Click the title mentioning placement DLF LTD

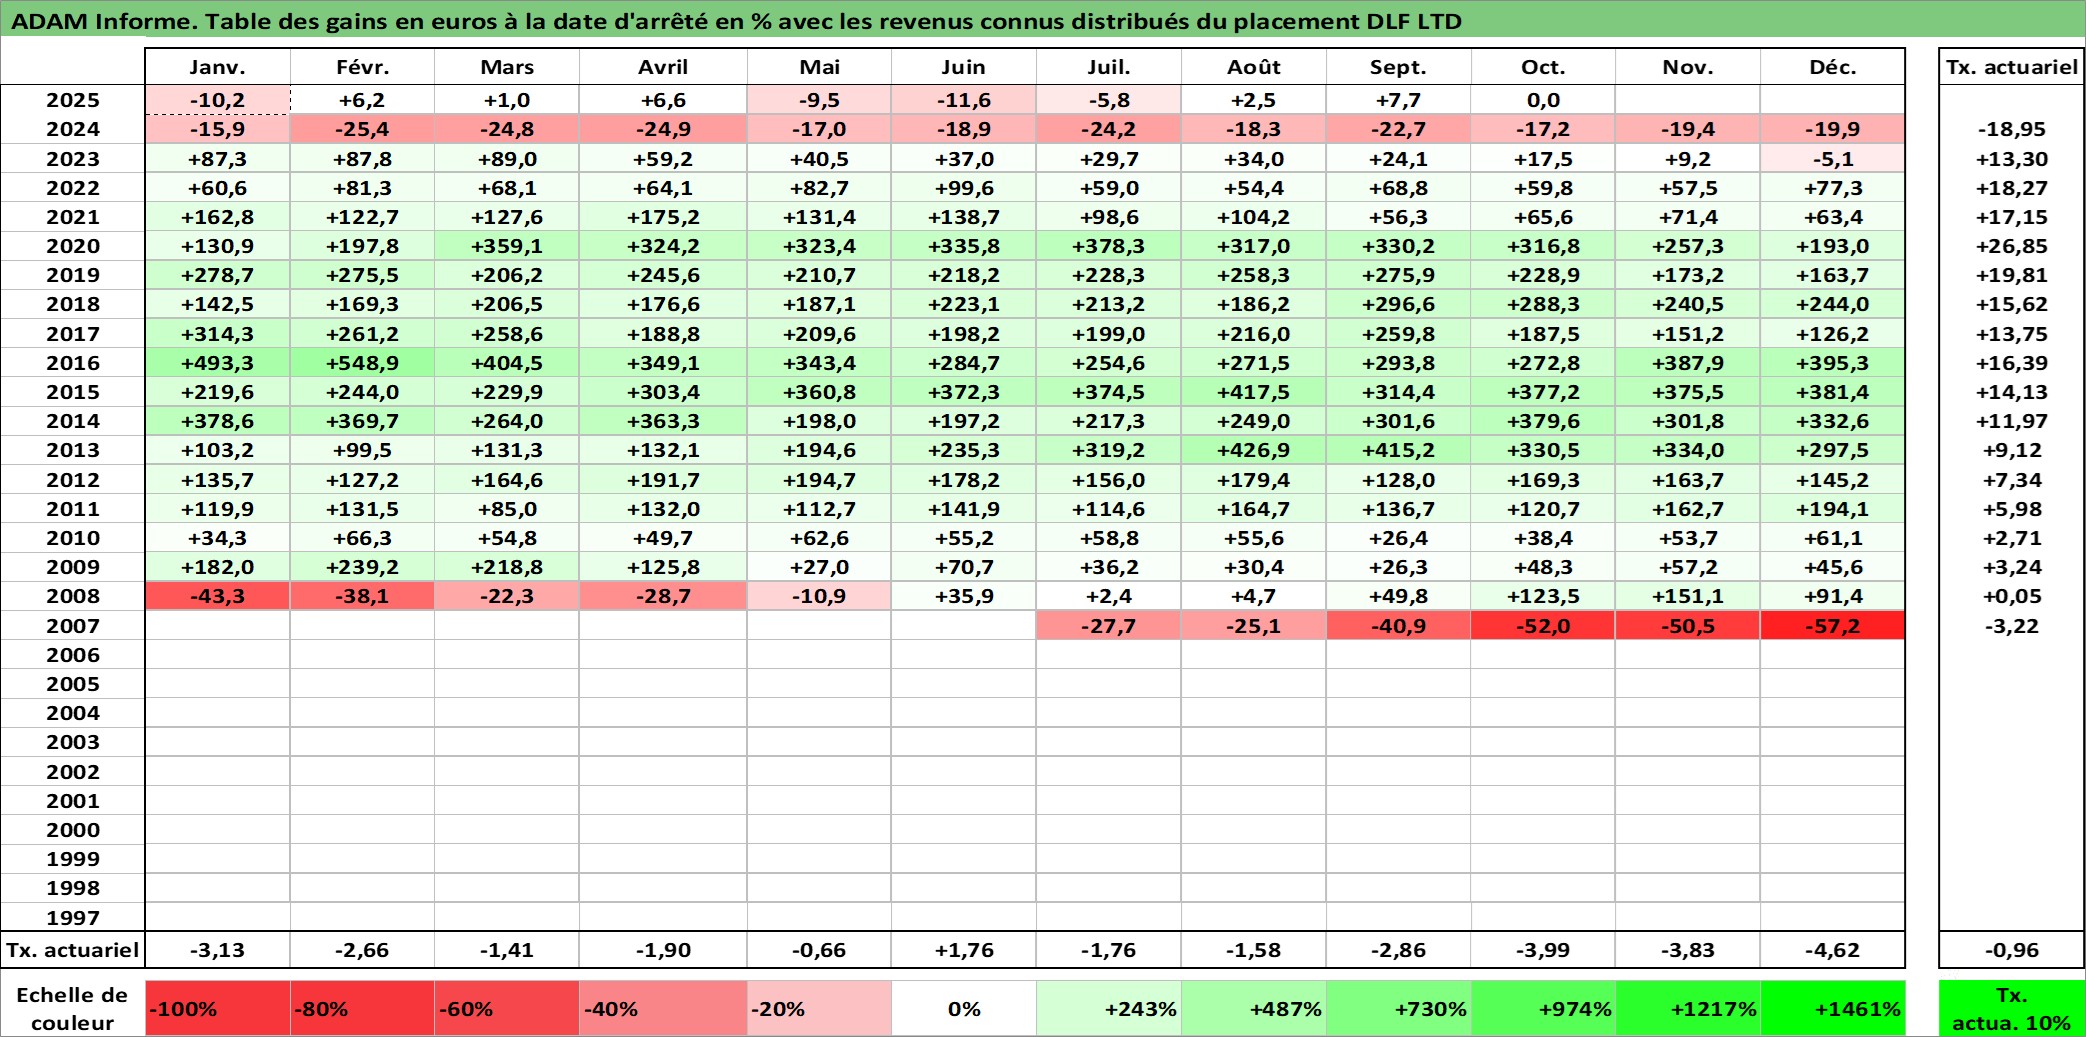[x=736, y=21]
